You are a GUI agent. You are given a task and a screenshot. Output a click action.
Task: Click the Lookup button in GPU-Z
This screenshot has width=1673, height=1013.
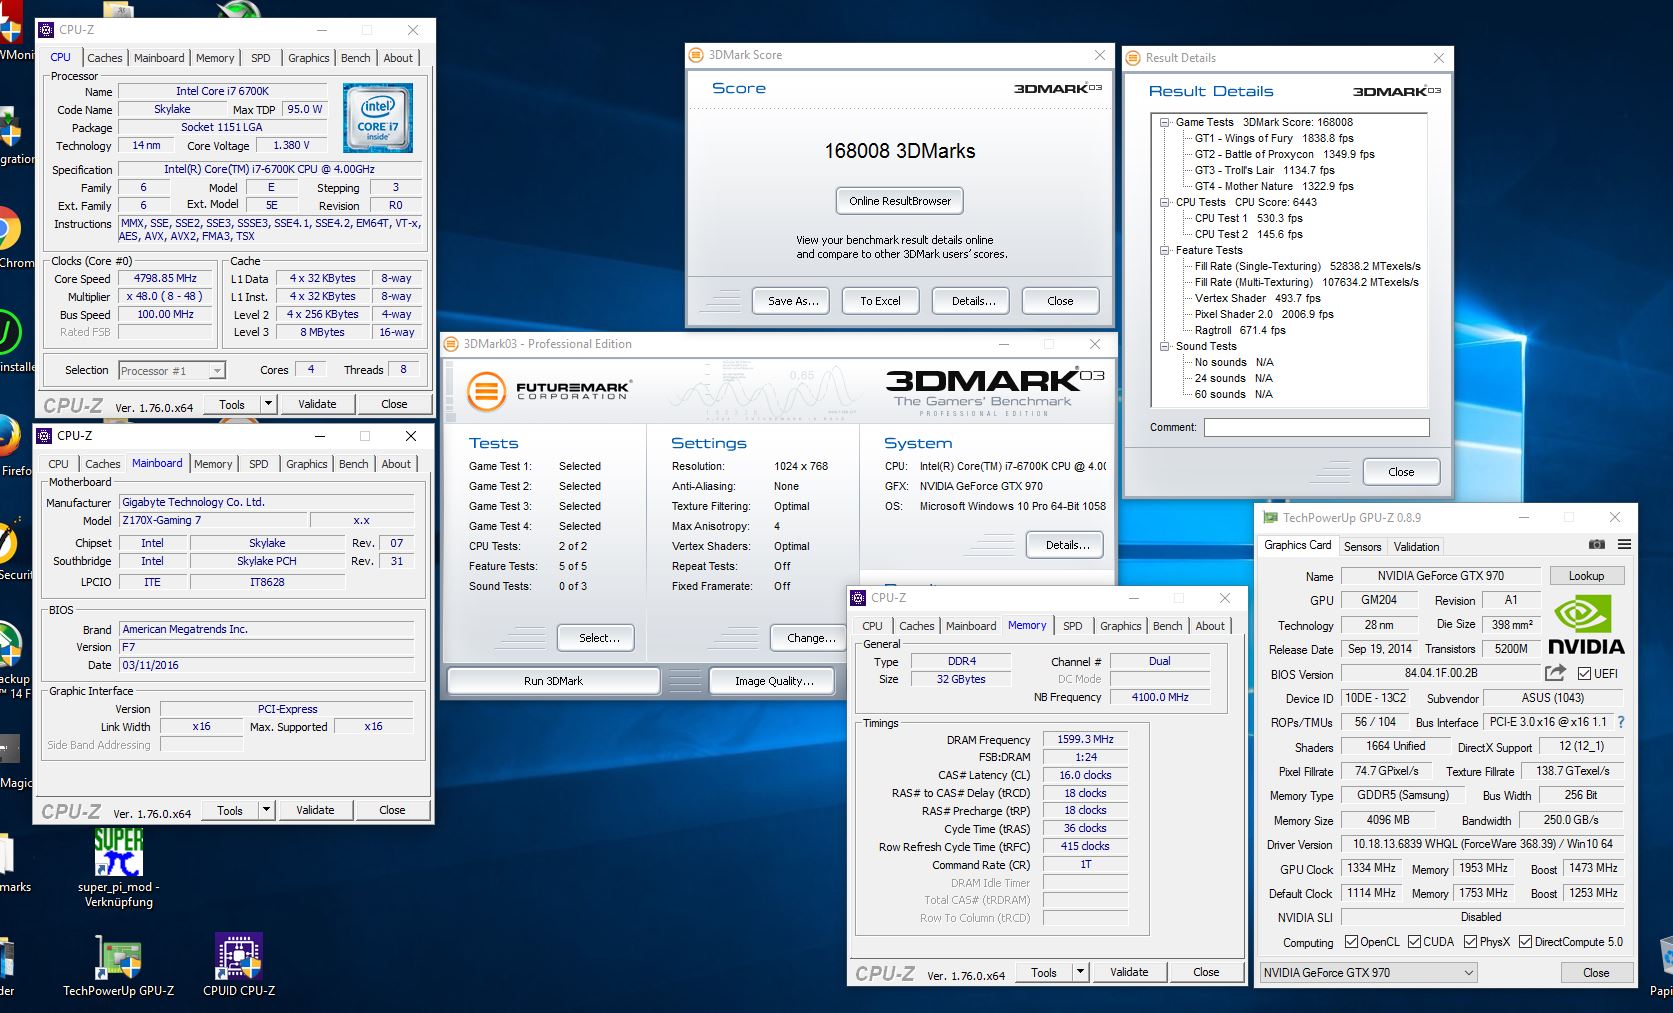(1586, 576)
